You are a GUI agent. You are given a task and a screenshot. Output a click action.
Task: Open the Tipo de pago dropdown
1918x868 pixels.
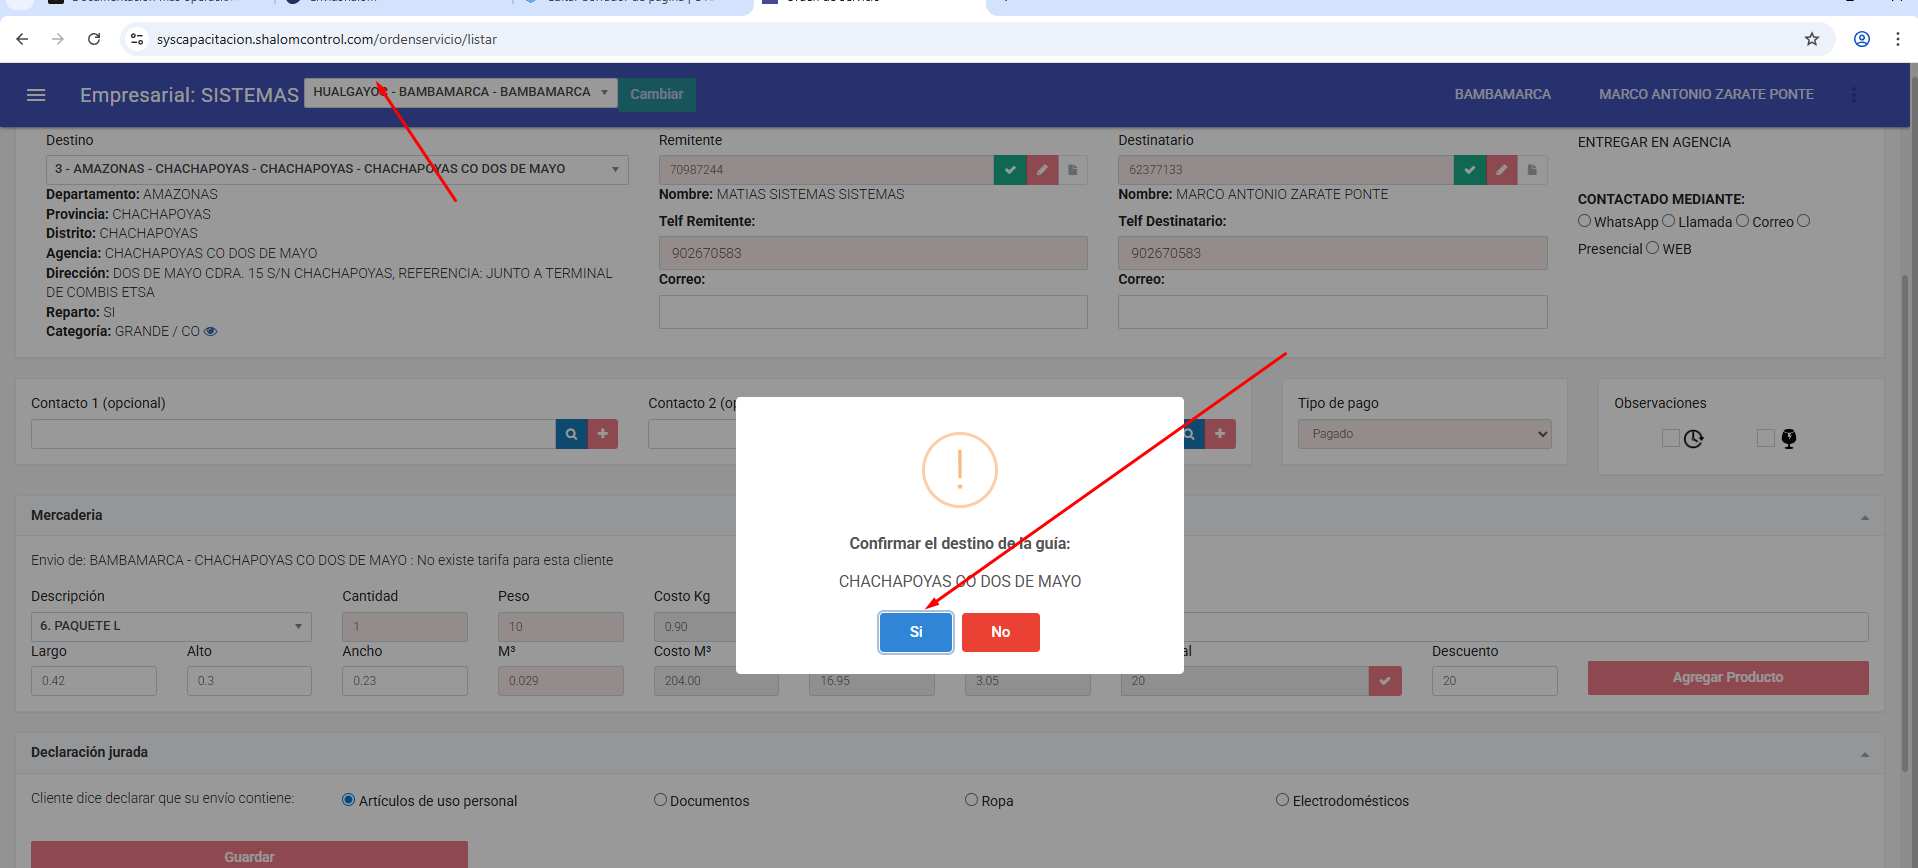click(x=1424, y=434)
